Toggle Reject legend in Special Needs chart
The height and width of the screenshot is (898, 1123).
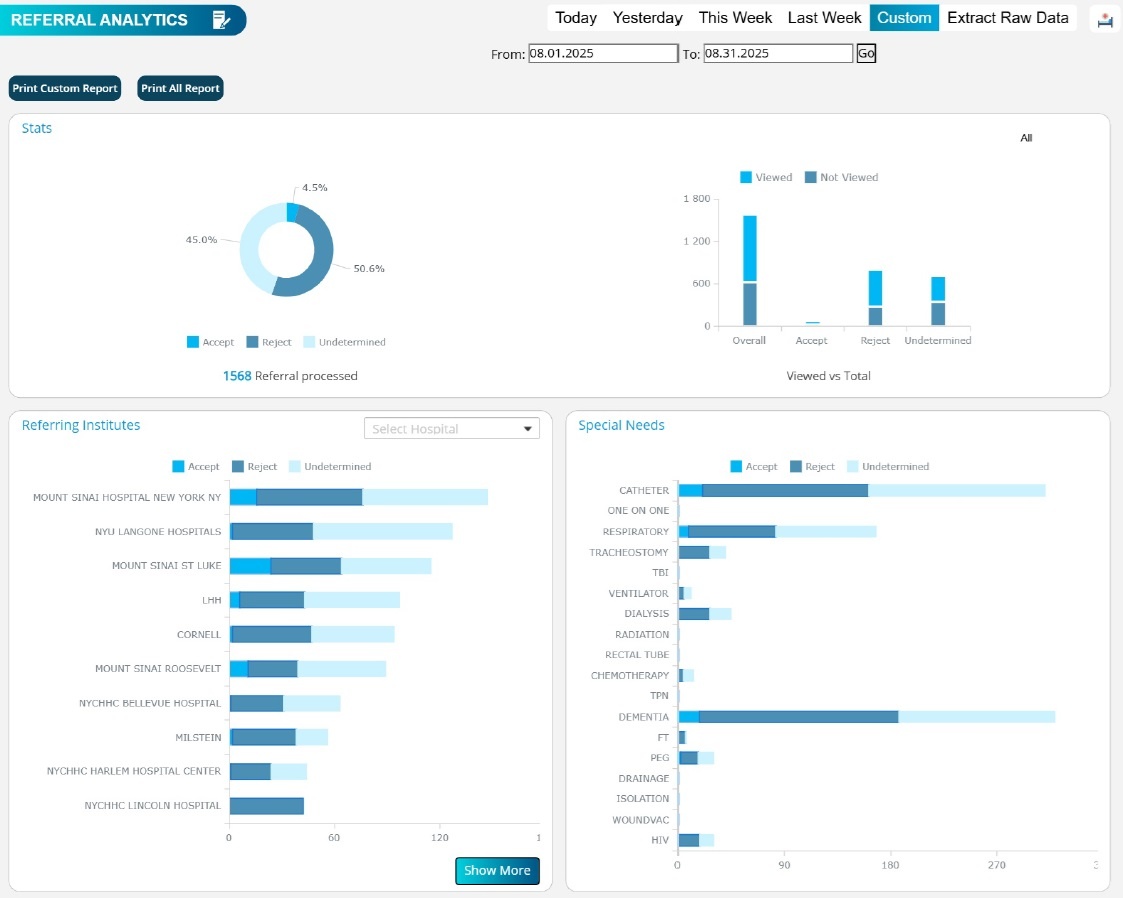[812, 466]
